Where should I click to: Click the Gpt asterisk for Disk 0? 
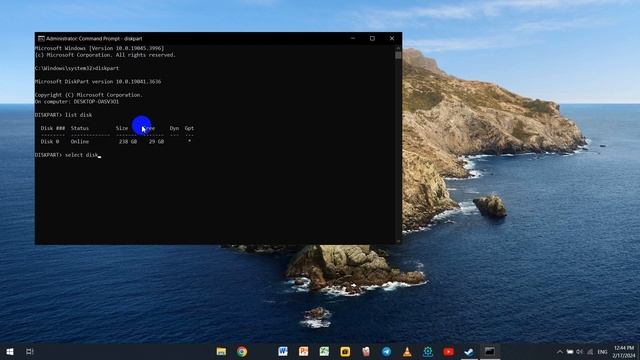click(x=189, y=140)
